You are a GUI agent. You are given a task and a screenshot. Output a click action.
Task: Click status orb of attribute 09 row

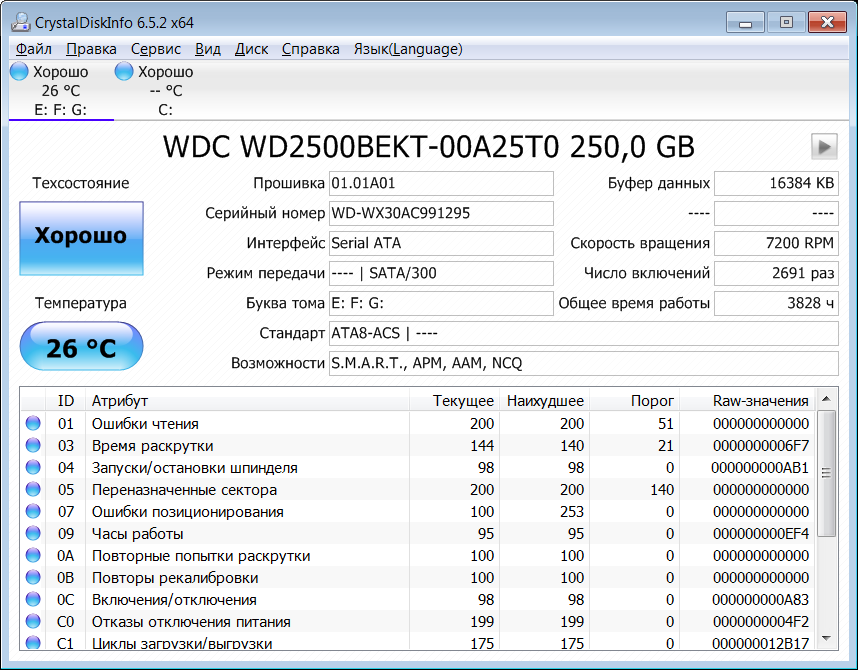pyautogui.click(x=33, y=533)
